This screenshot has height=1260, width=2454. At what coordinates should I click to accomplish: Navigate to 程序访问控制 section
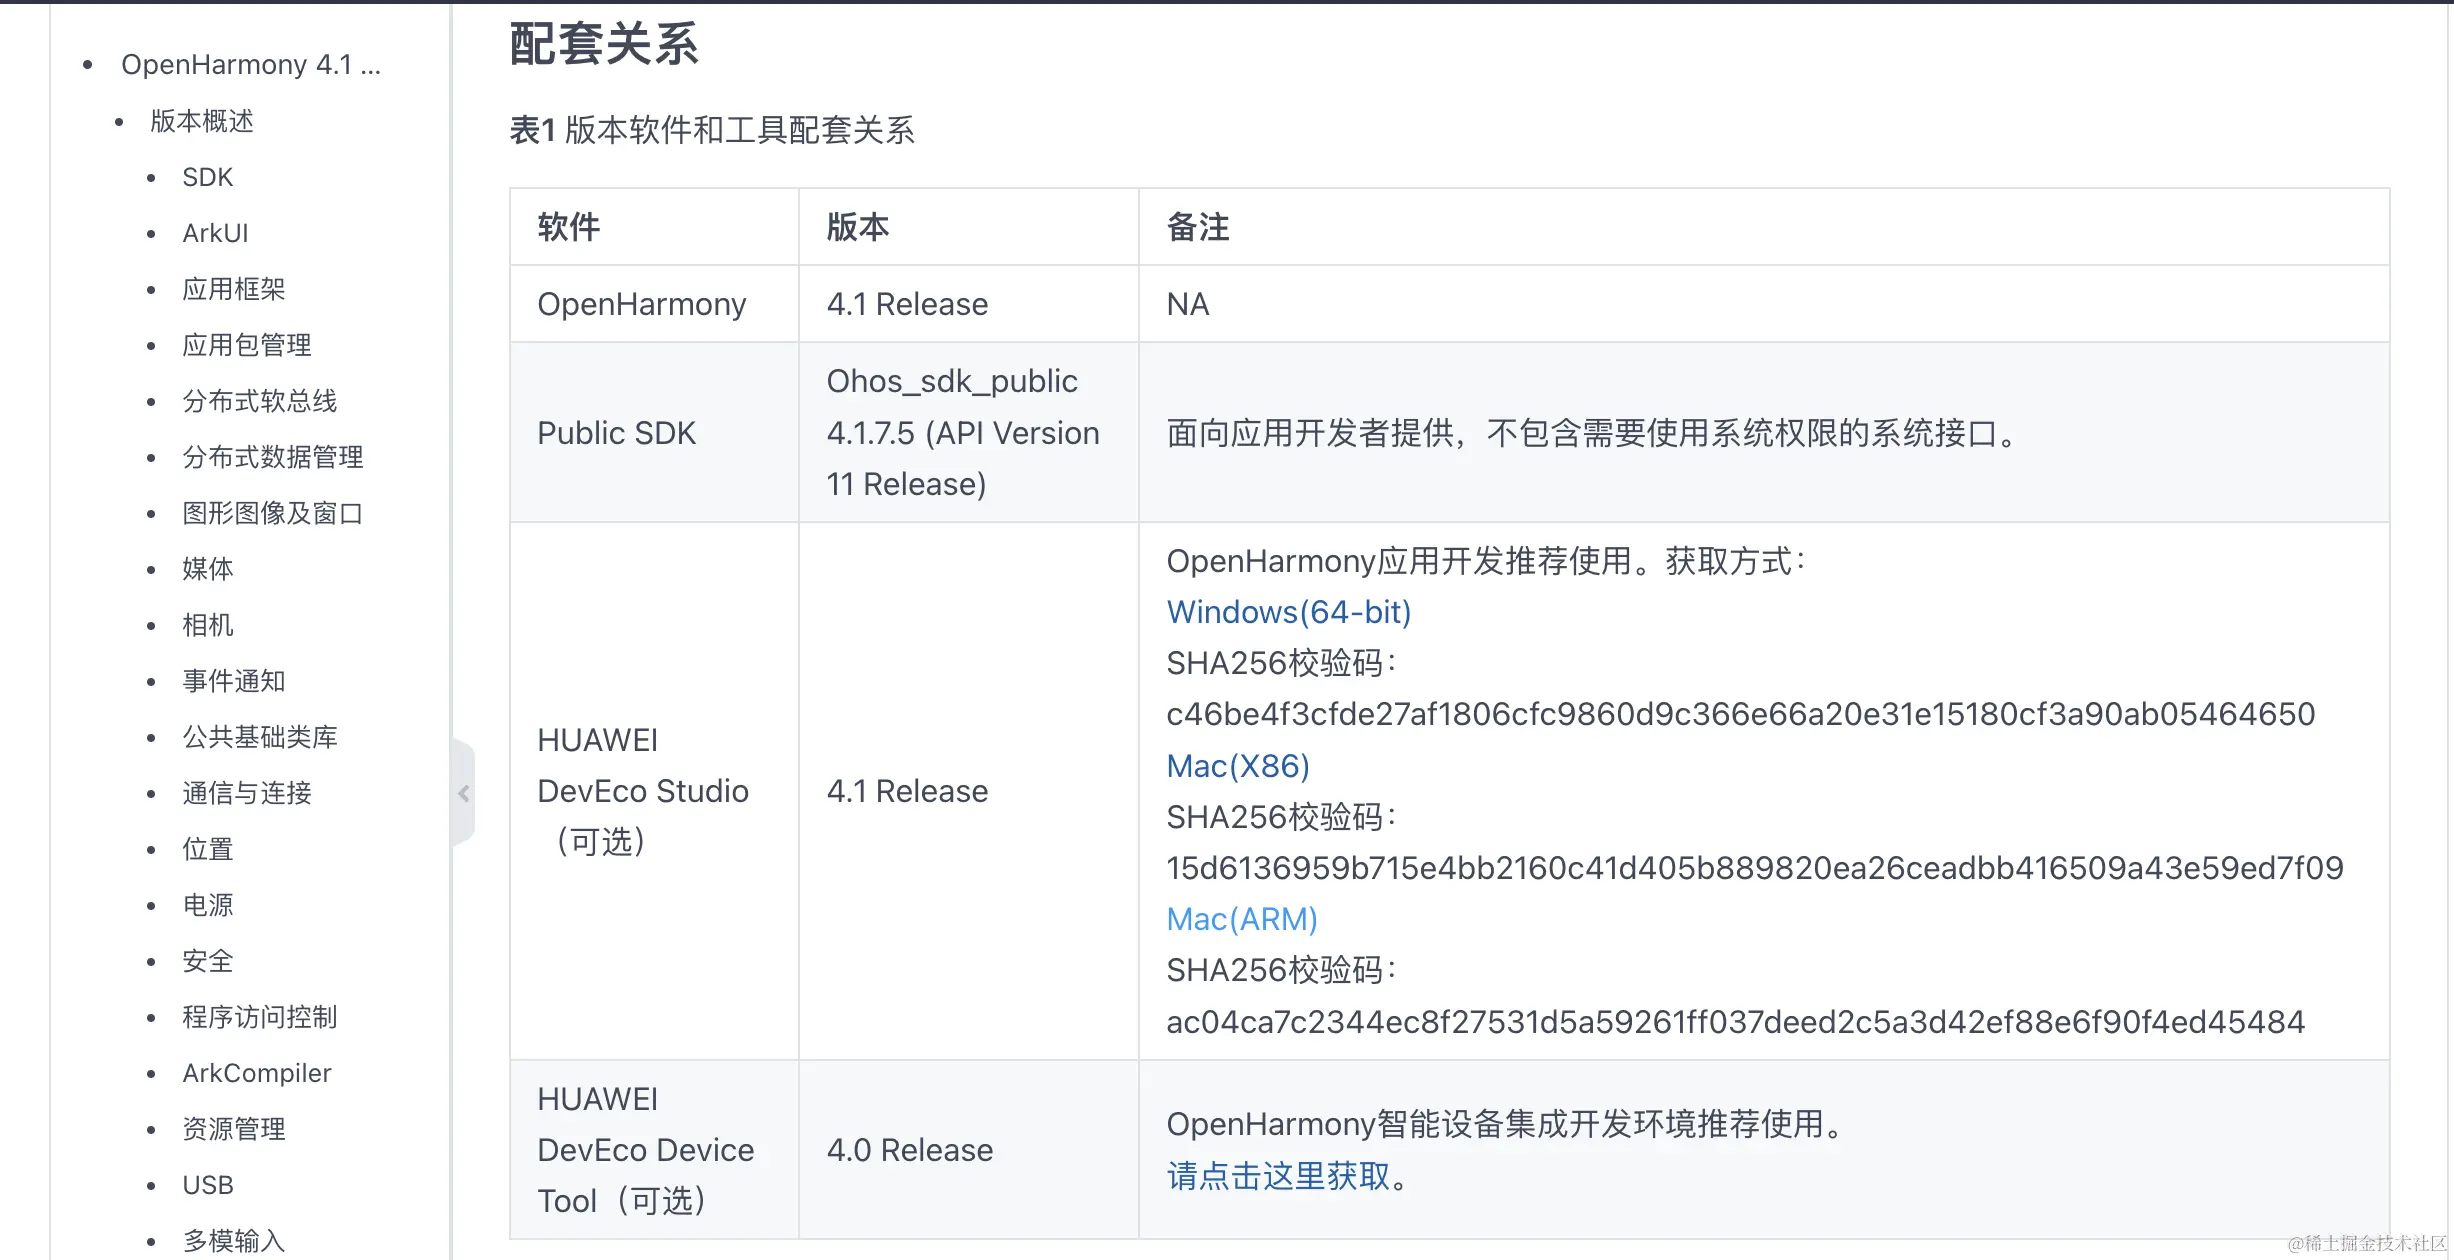(x=259, y=1017)
